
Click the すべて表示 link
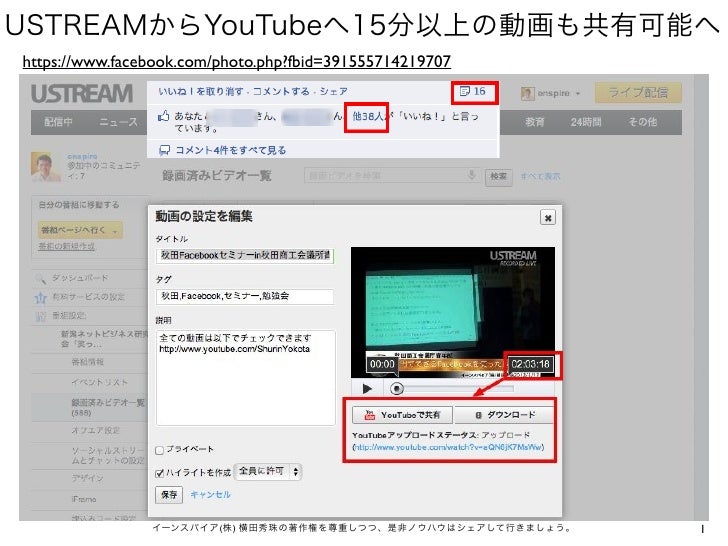point(540,177)
